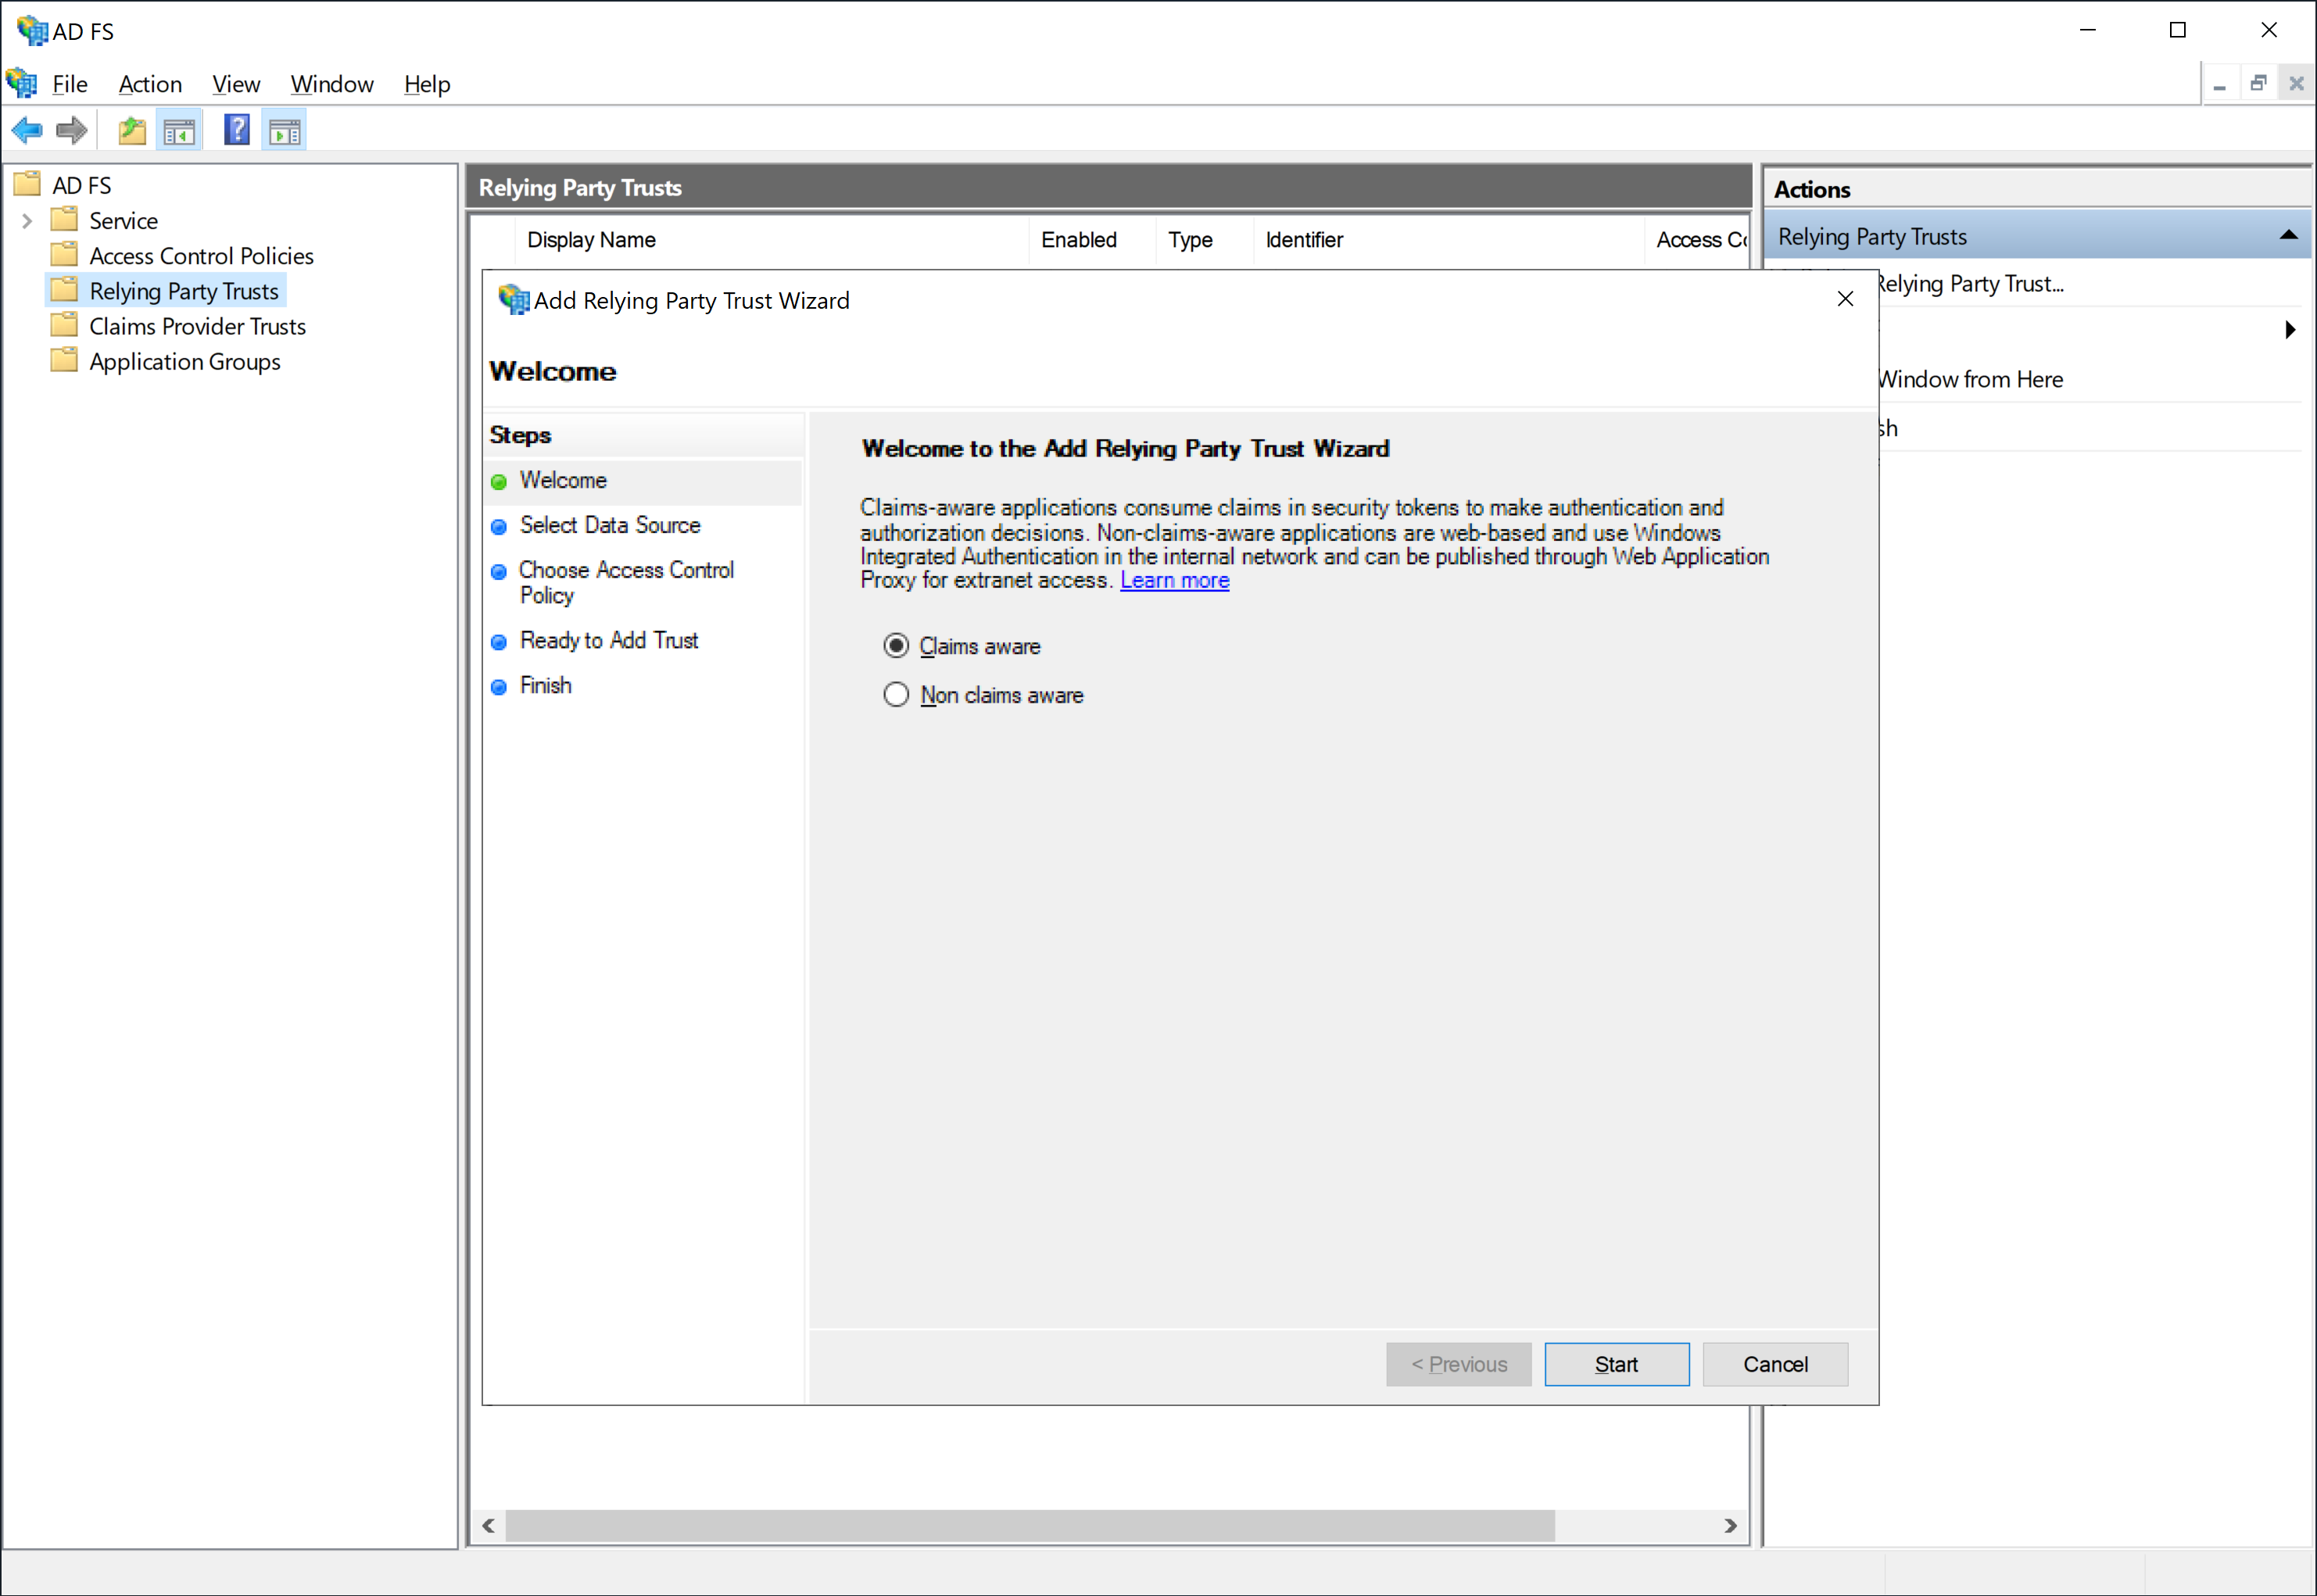This screenshot has height=1596, width=2317.
Task: Select Relying Party Trusts tree item
Action: [x=184, y=291]
